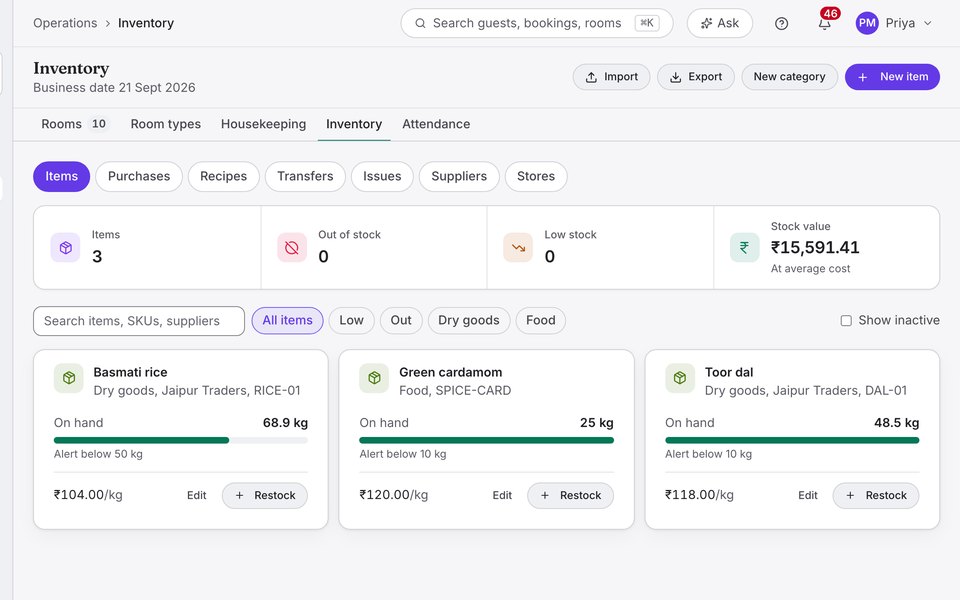Image resolution: width=960 pixels, height=600 pixels.
Task: Expand the Priya account dropdown chevron
Action: click(x=928, y=23)
